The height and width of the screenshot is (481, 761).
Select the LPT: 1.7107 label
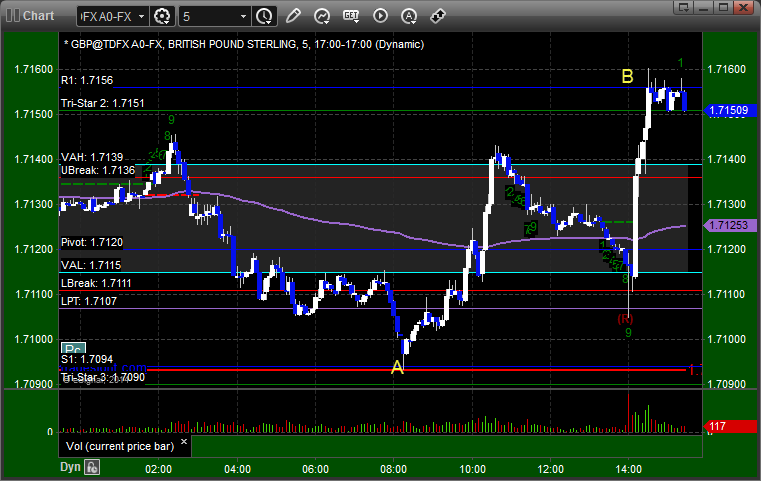pos(89,301)
